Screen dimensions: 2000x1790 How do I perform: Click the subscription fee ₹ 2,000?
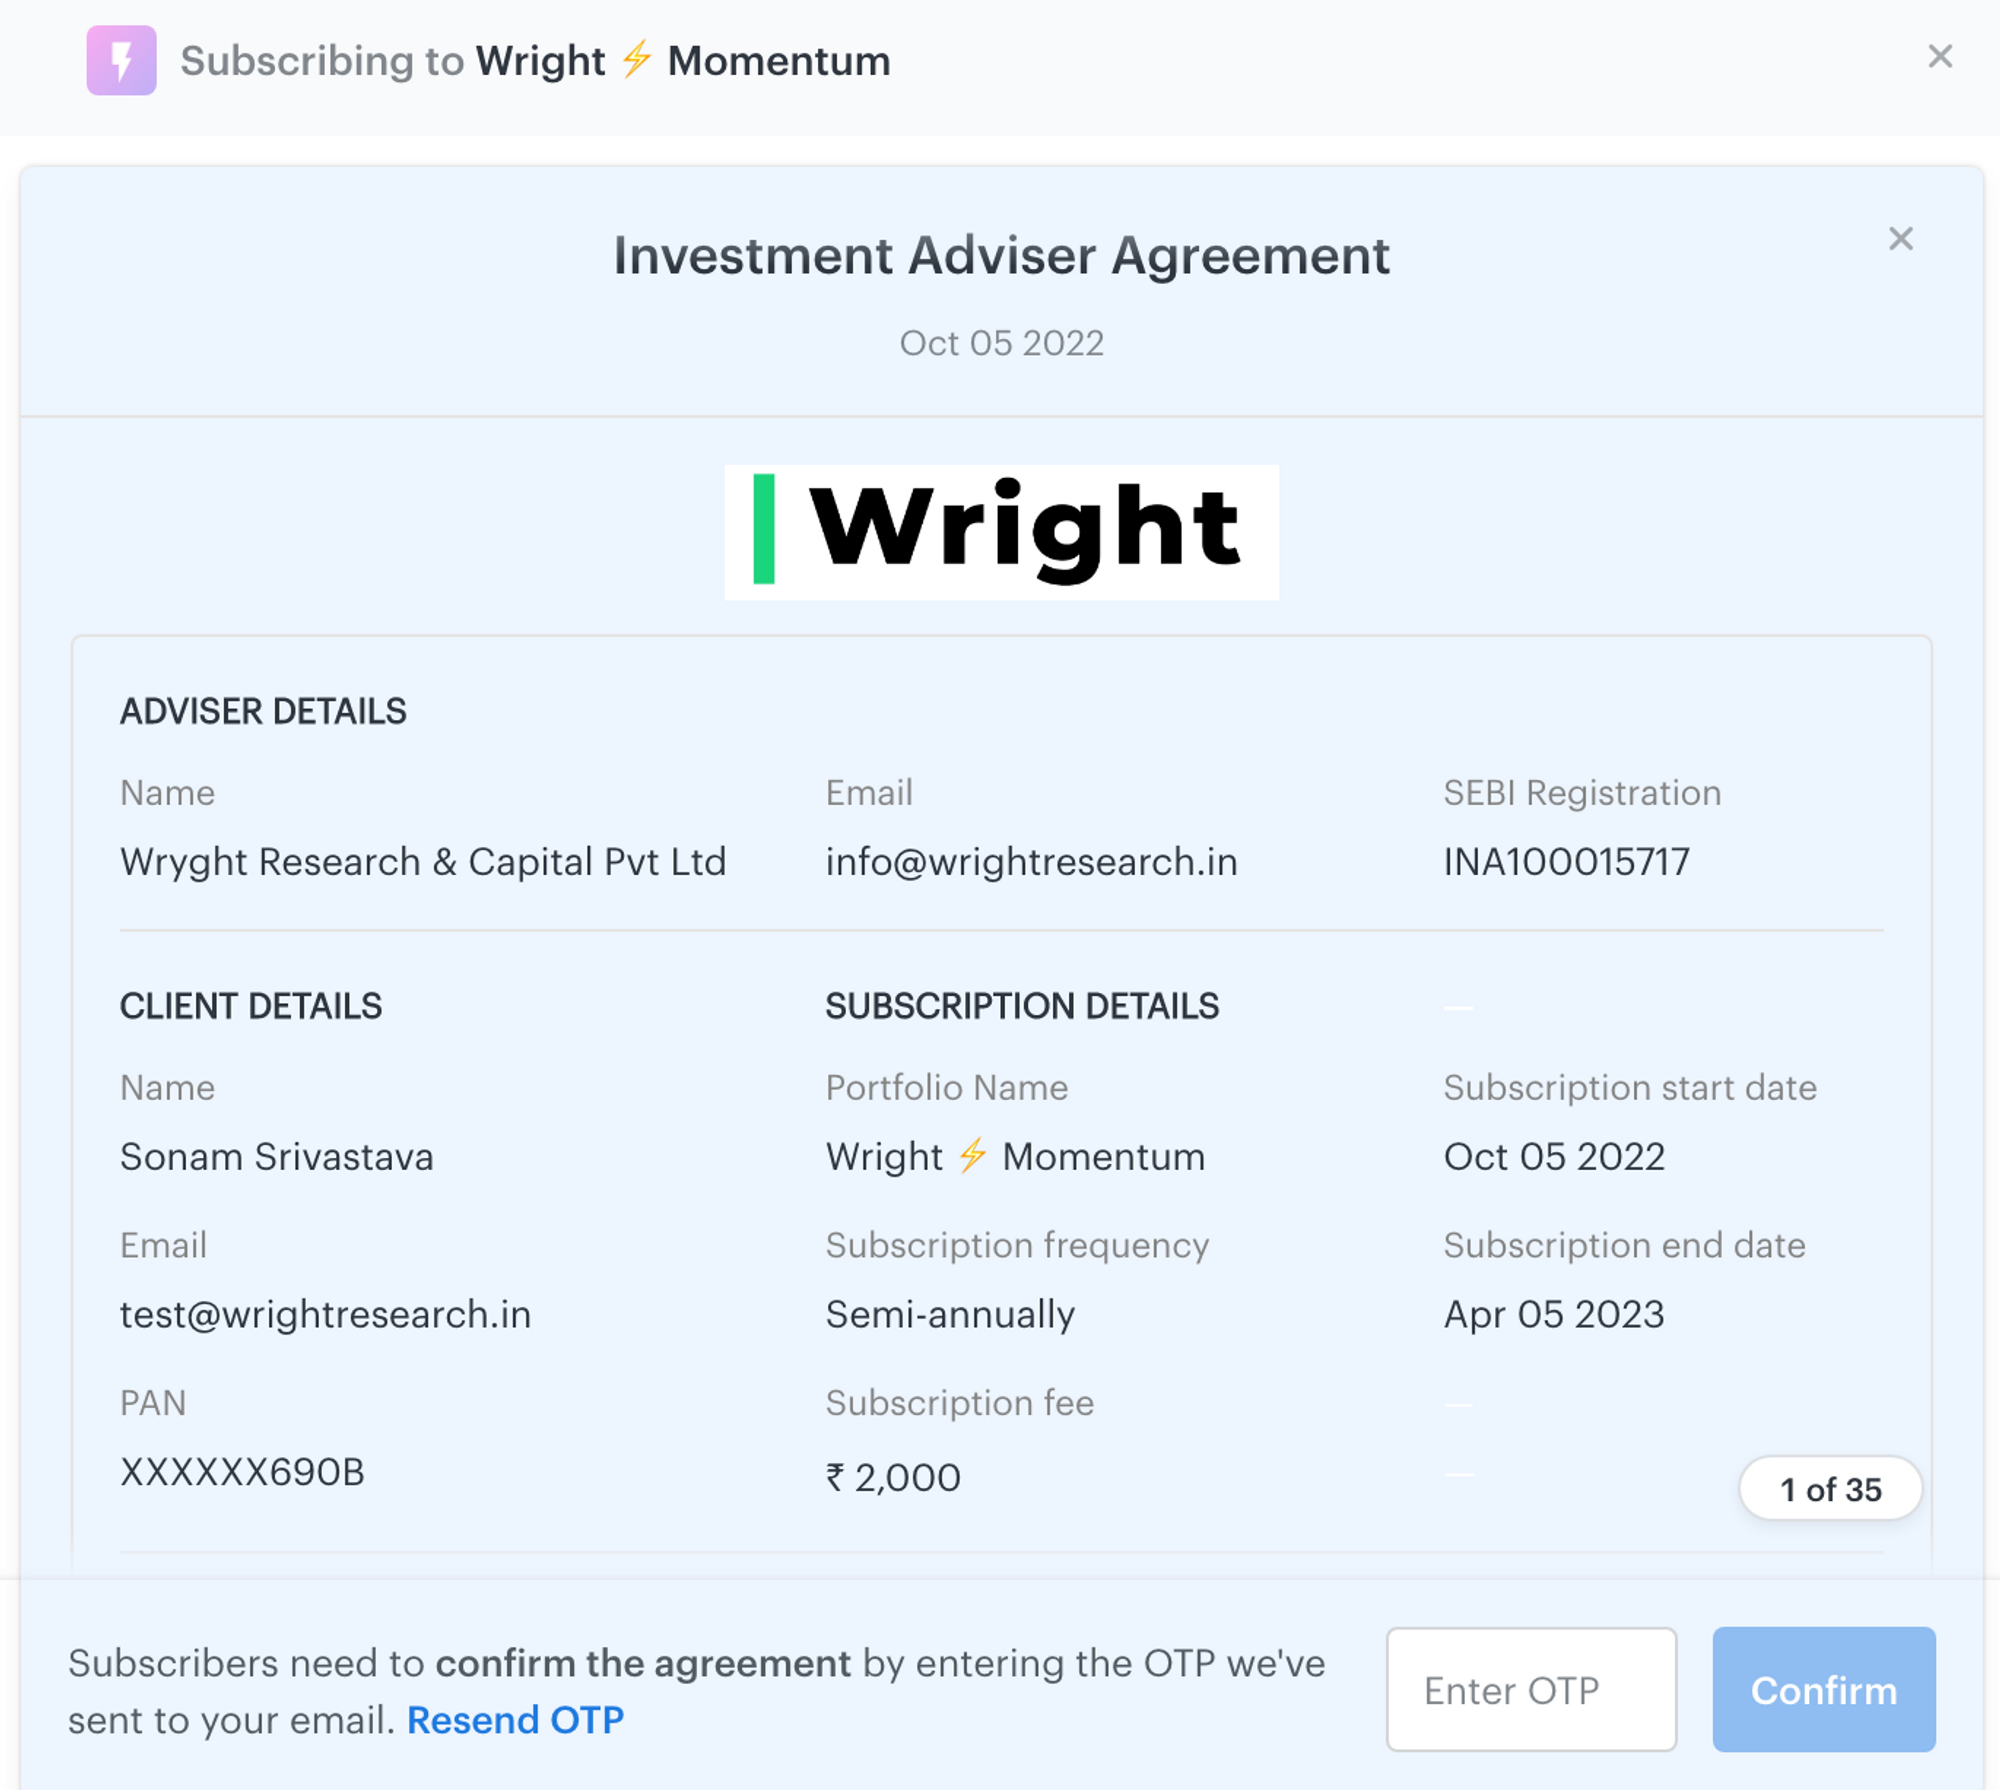893,1477
